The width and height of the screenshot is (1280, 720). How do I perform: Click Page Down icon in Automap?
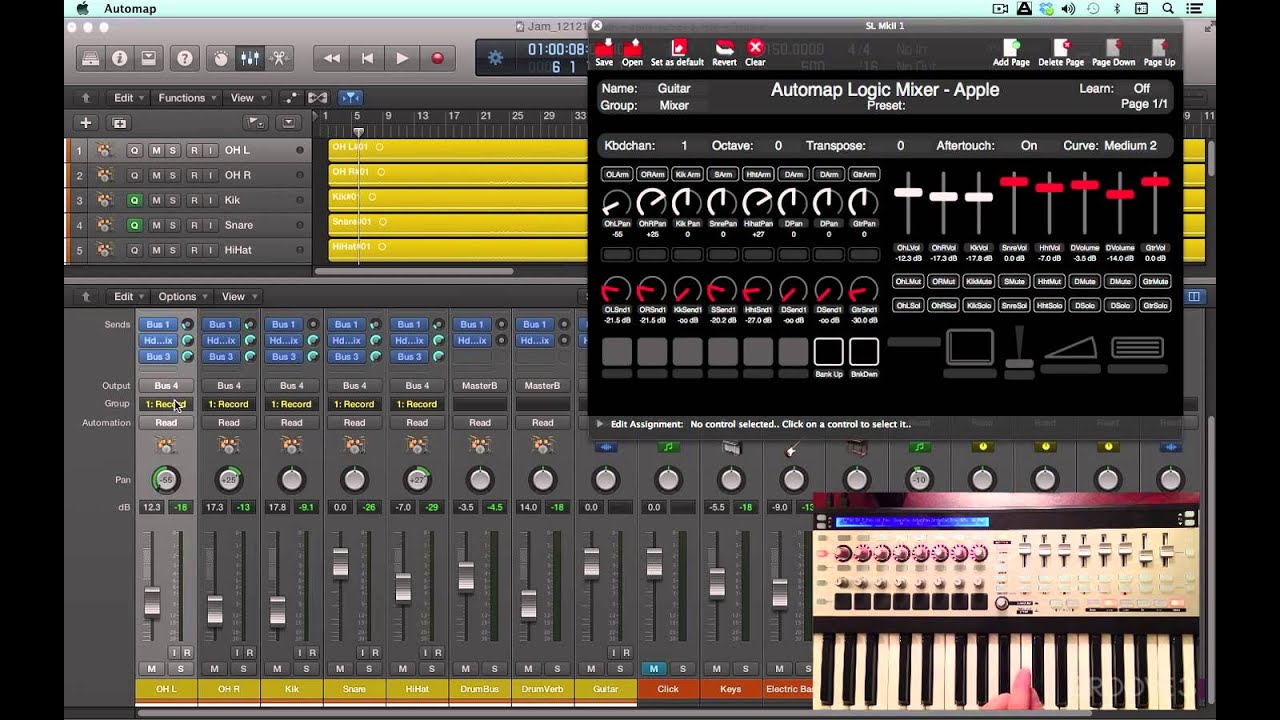pos(1113,52)
